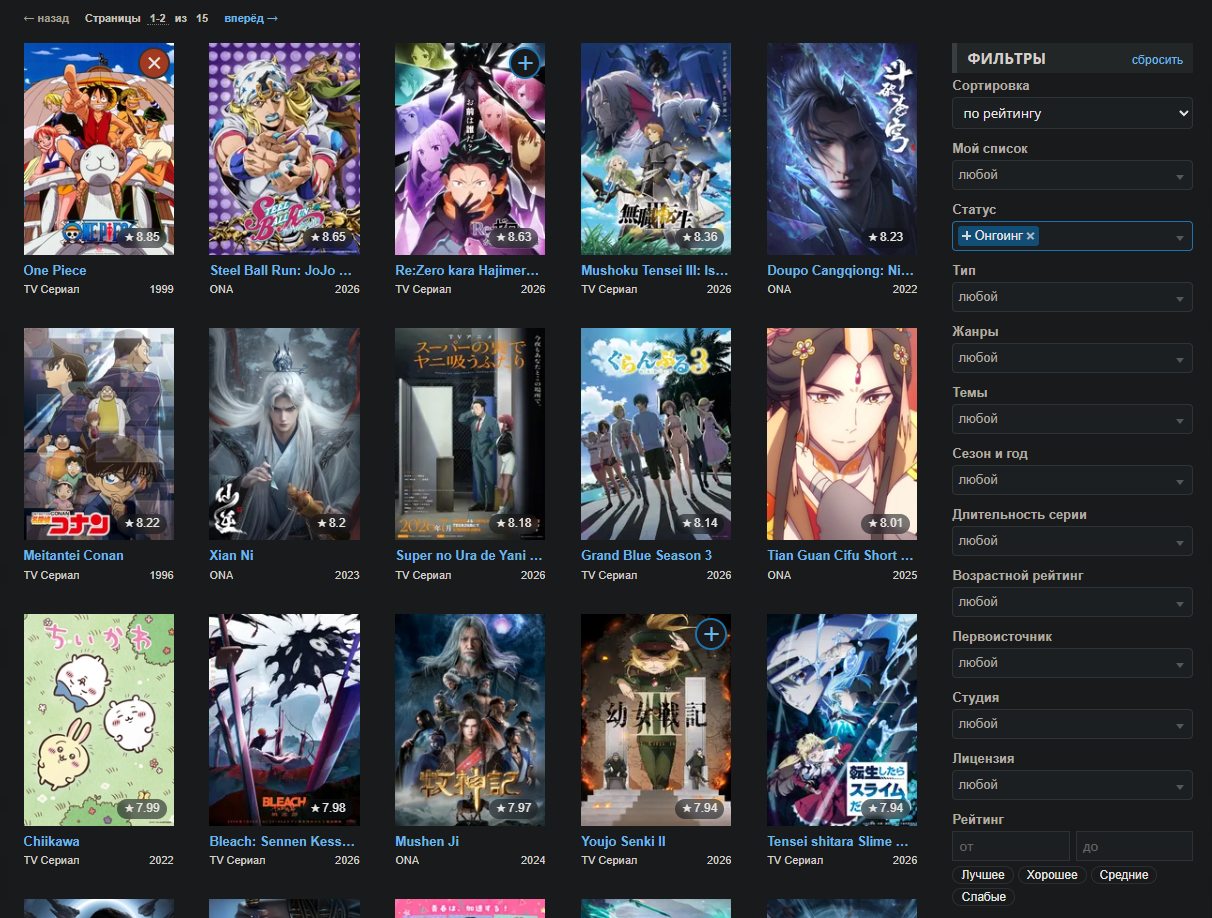1212x918 pixels.
Task: Go back with the назад link
Action: 46,18
